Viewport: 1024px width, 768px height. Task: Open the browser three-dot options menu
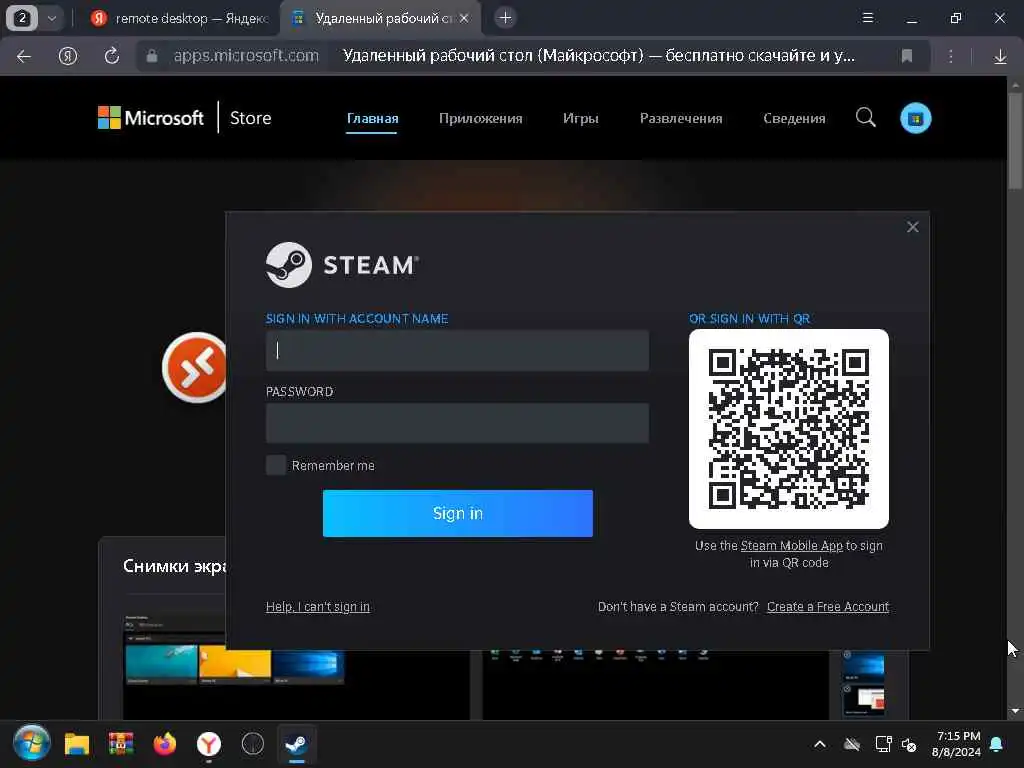click(x=951, y=56)
